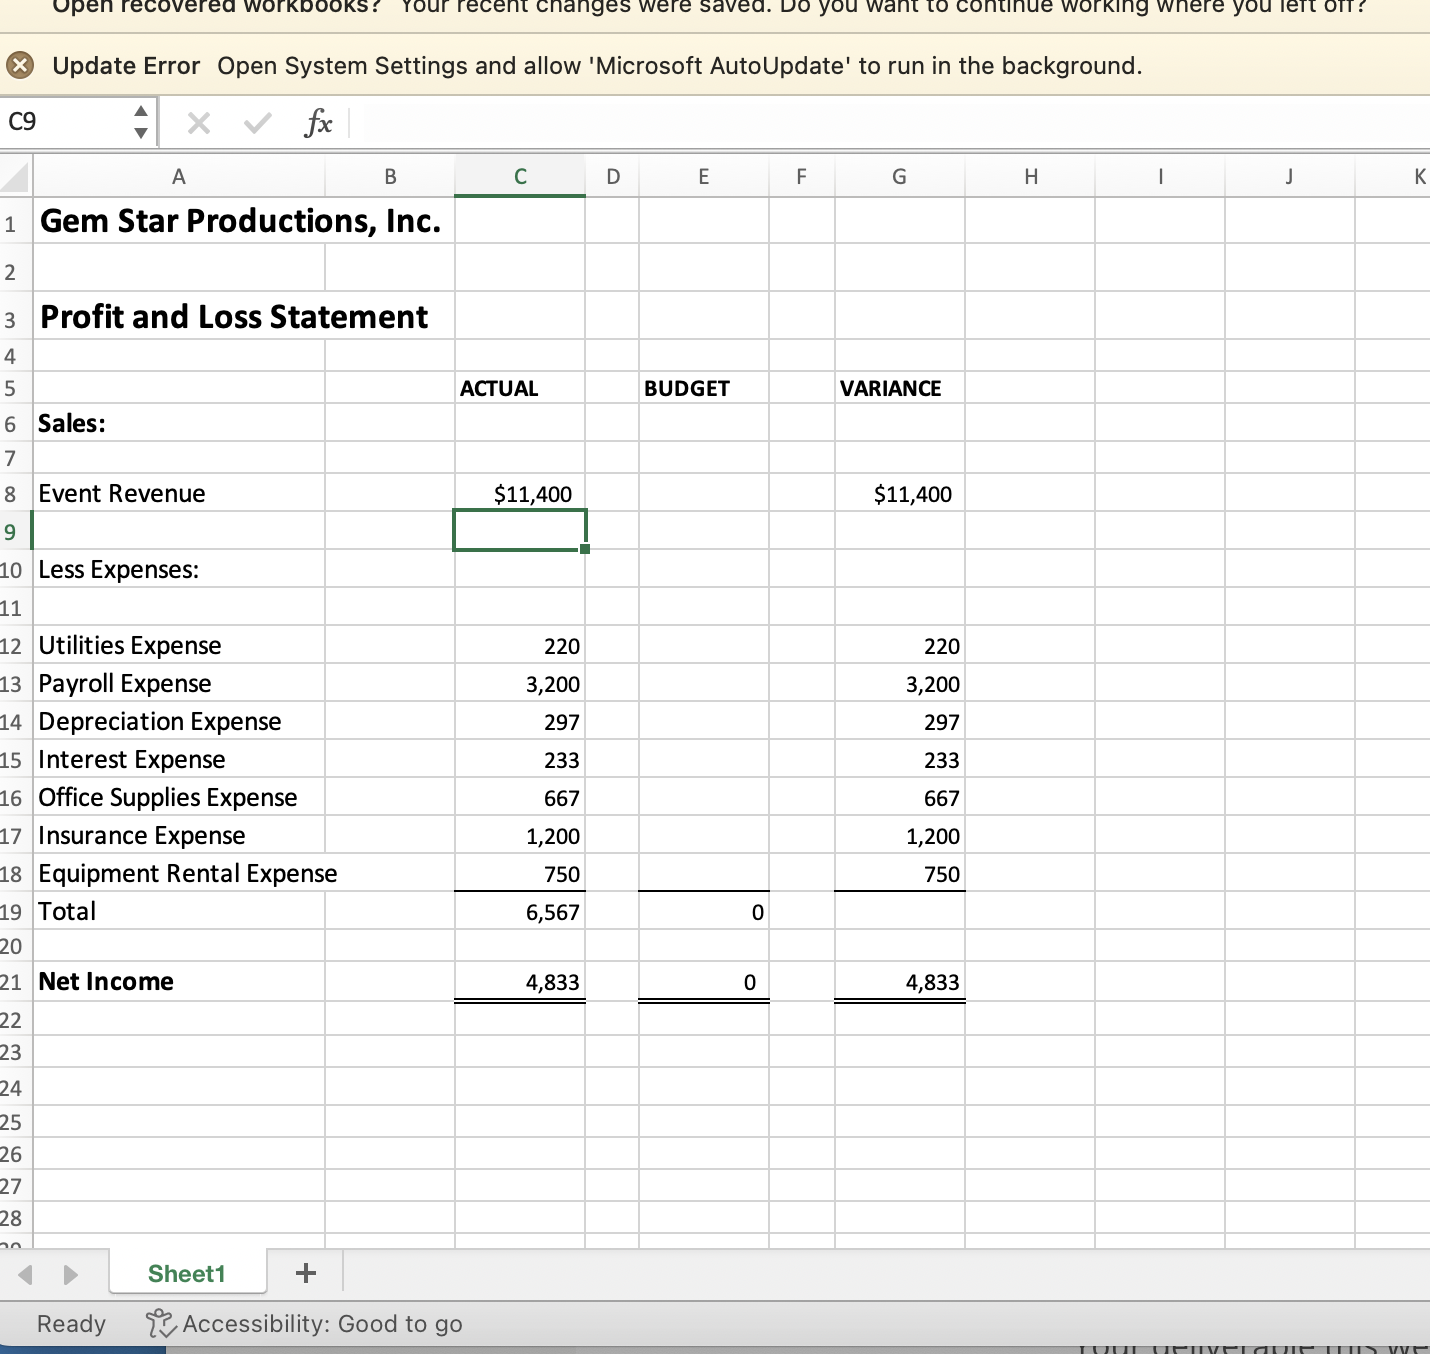Dismiss the Update Error notification

pyautogui.click(x=19, y=66)
